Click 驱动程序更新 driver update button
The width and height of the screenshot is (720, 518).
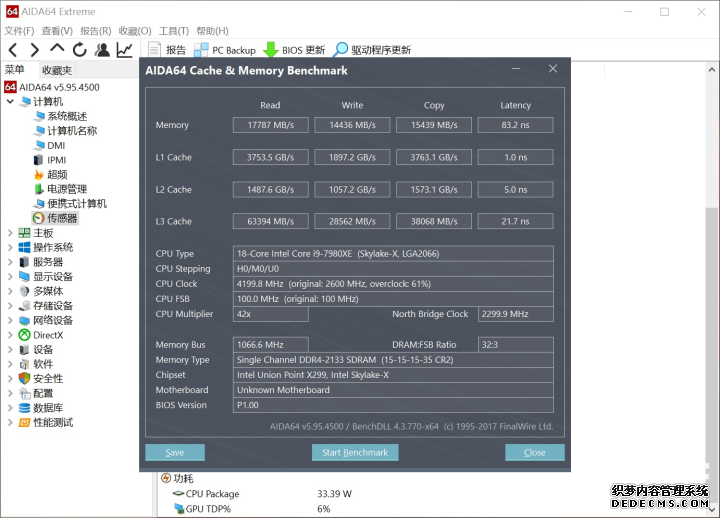[372, 50]
